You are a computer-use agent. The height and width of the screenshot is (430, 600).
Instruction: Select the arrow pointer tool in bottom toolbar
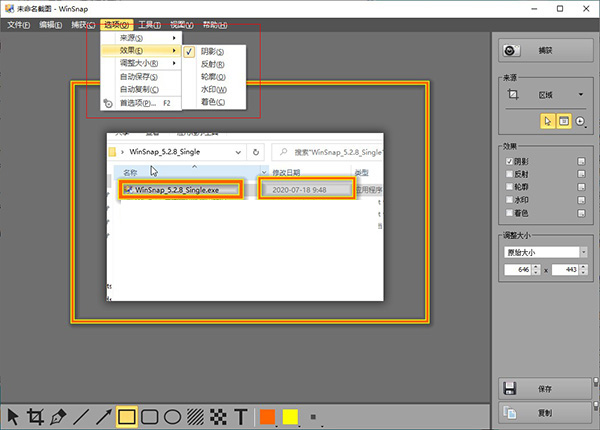coord(13,417)
